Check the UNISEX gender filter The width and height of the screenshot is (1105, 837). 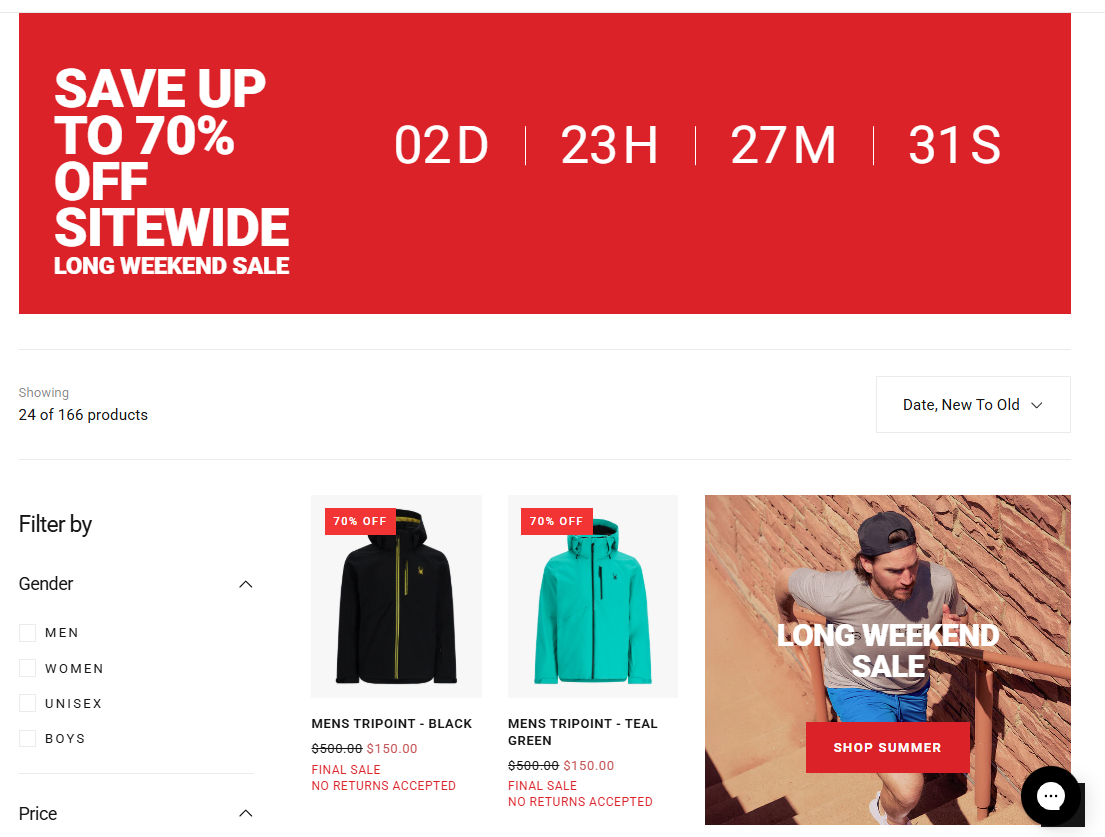tap(27, 703)
